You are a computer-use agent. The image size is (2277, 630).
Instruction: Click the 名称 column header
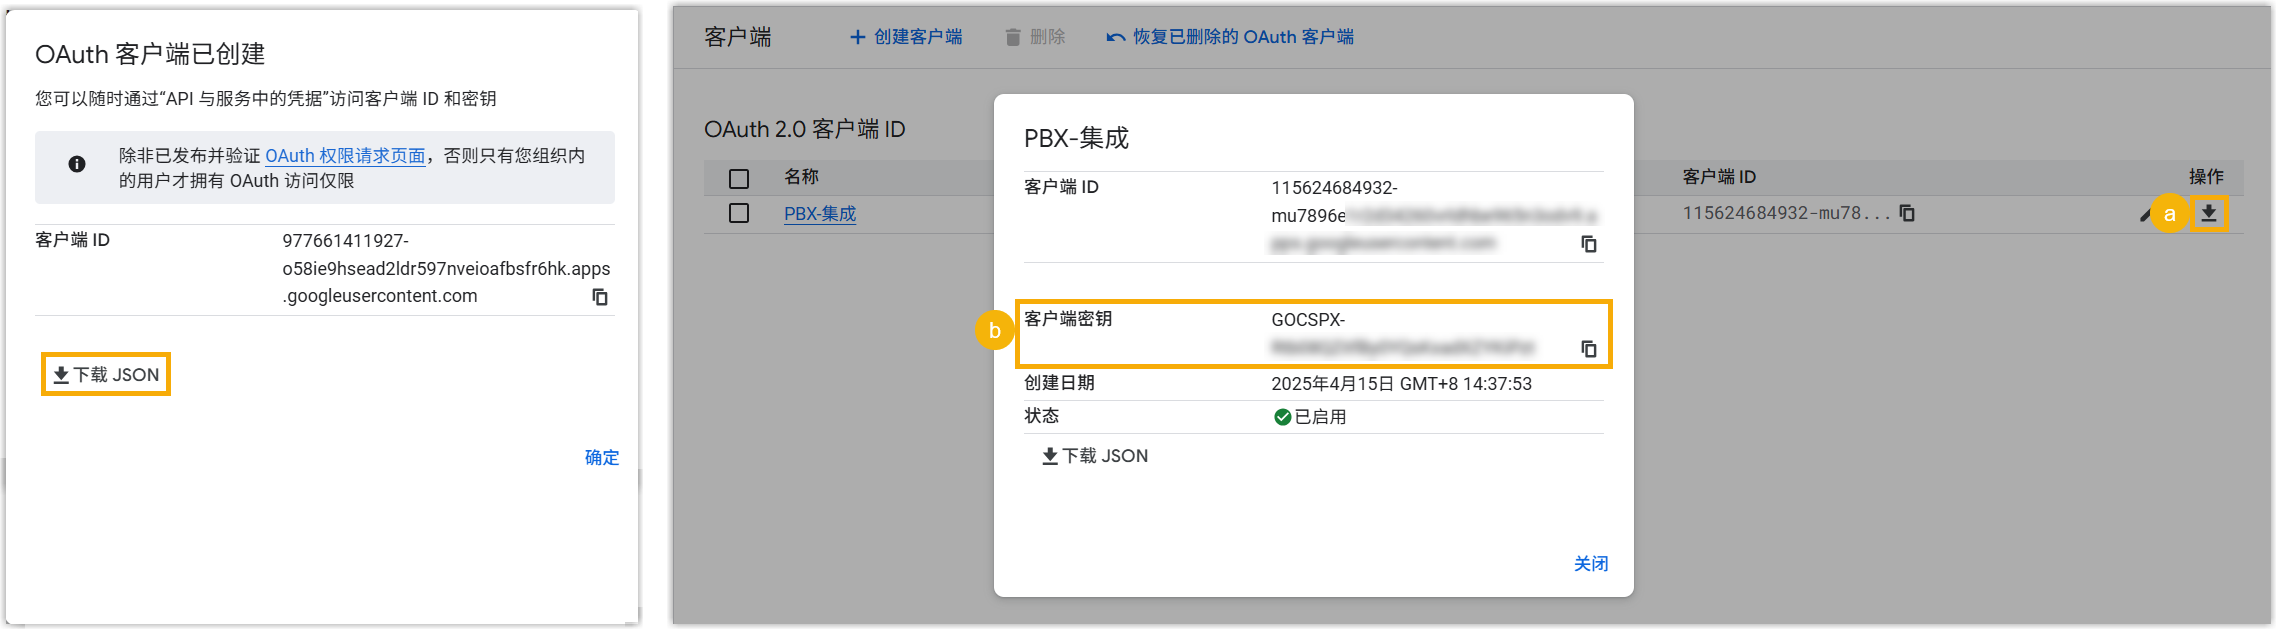[x=801, y=177]
